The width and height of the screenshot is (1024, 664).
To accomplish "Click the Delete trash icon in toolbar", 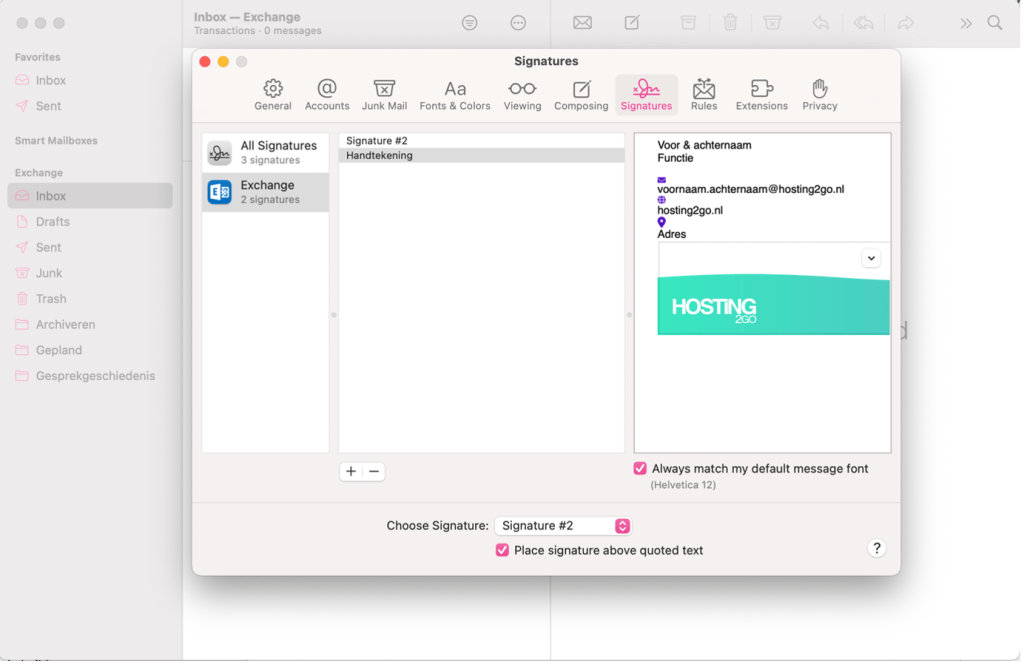I will pyautogui.click(x=730, y=24).
